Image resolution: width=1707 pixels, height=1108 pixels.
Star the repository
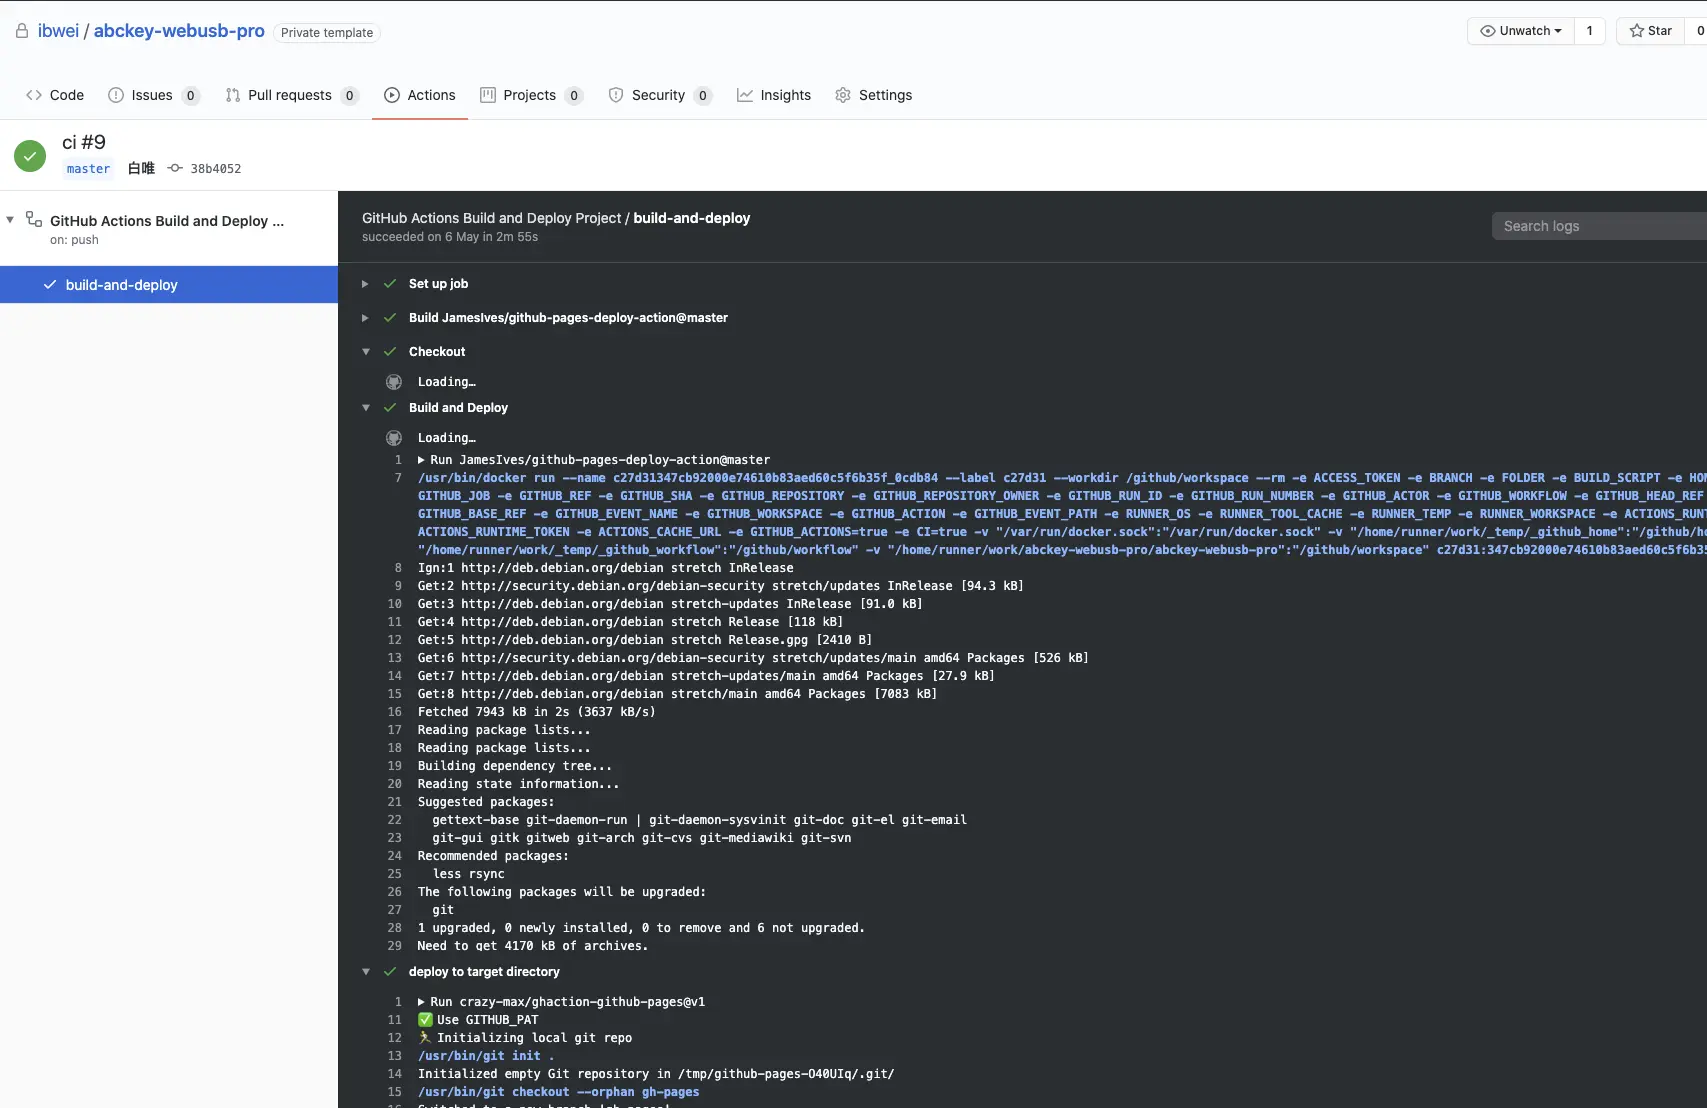[x=1650, y=31]
